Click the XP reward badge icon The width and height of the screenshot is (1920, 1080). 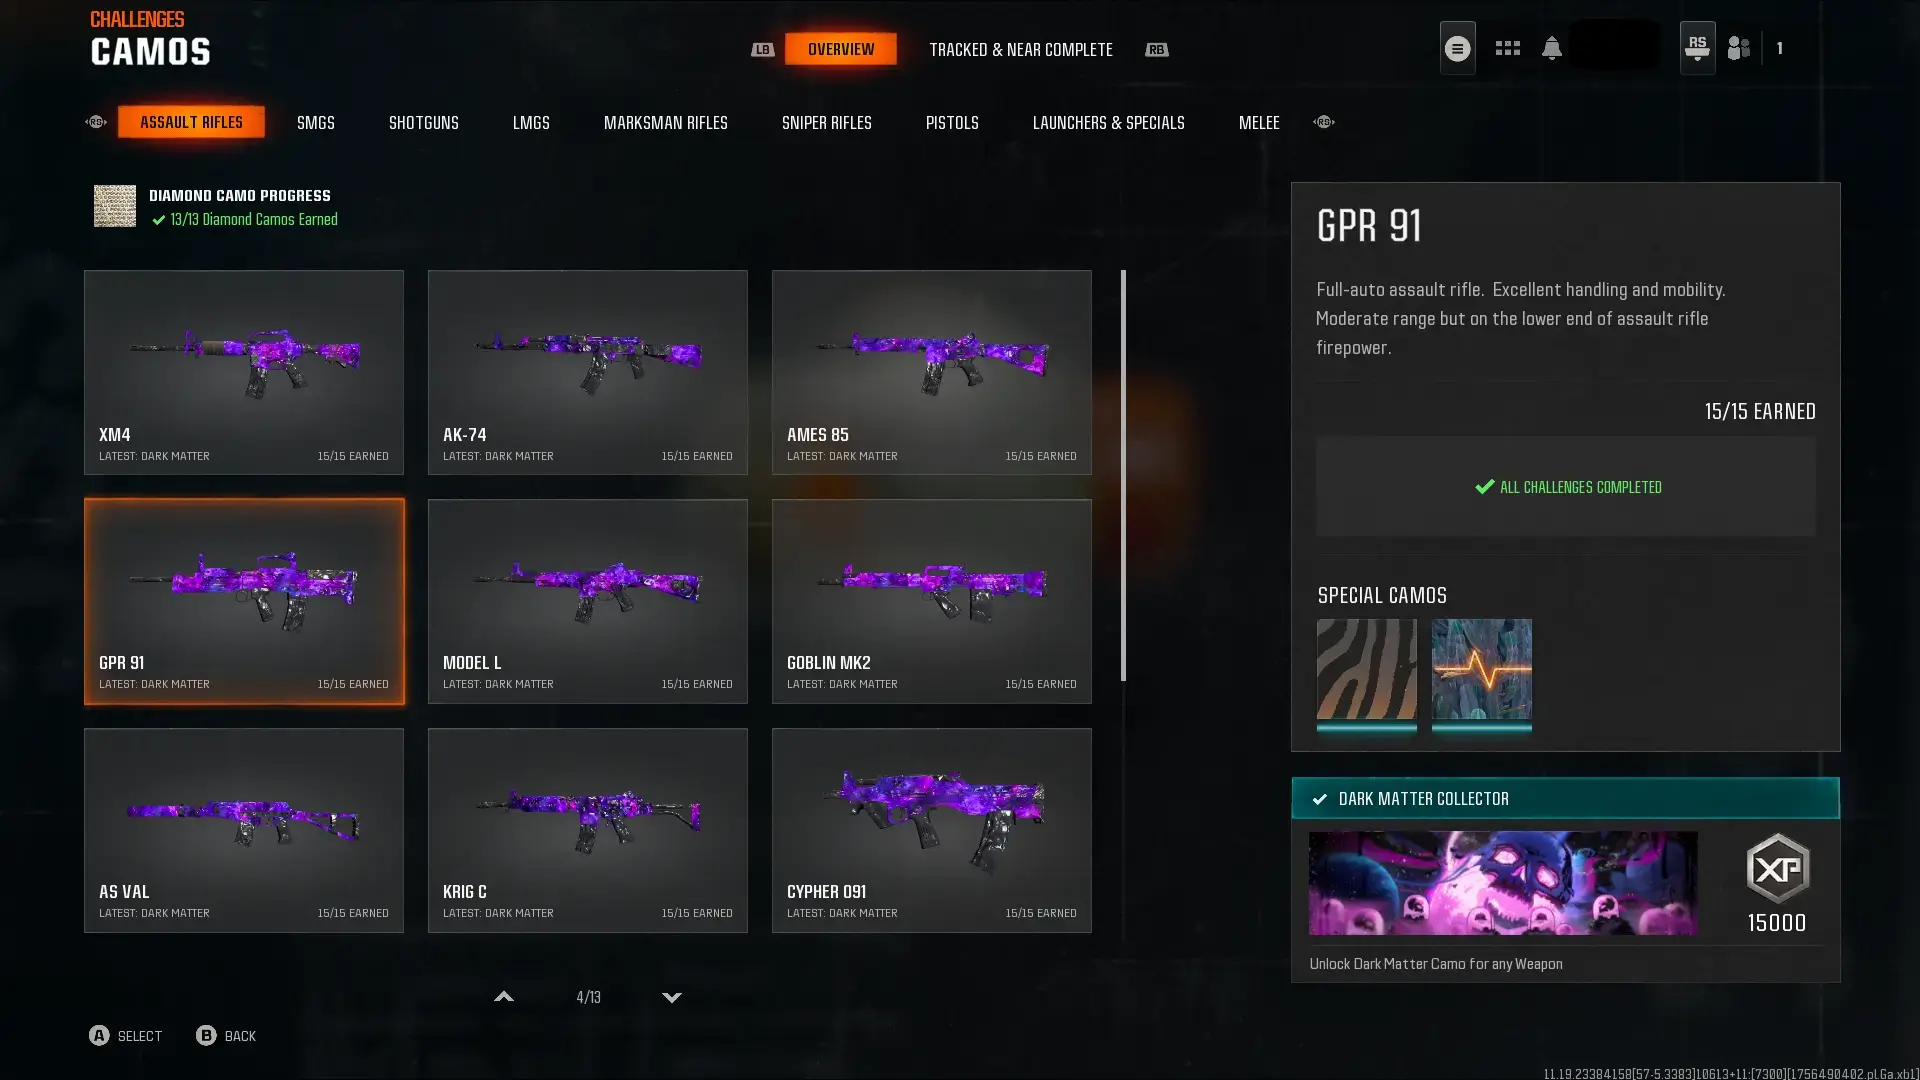1777,868
